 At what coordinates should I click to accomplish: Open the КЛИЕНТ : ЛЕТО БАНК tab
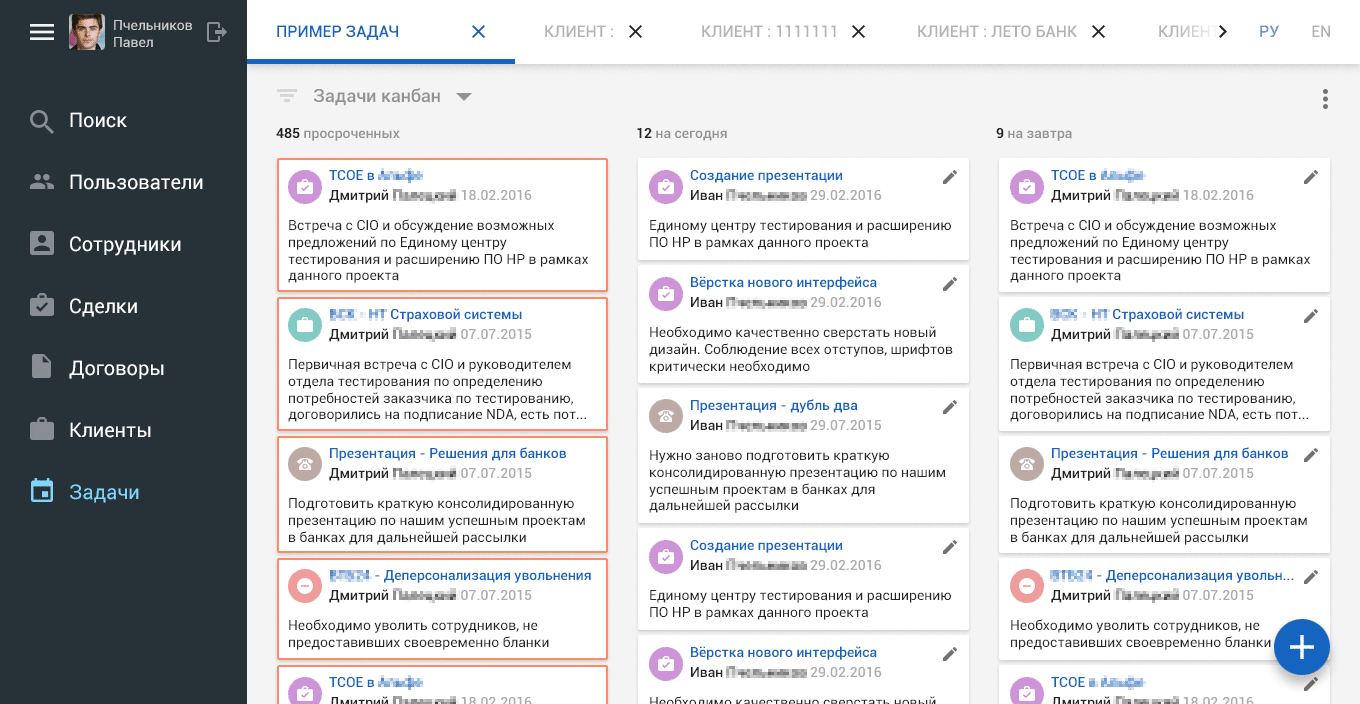[995, 31]
